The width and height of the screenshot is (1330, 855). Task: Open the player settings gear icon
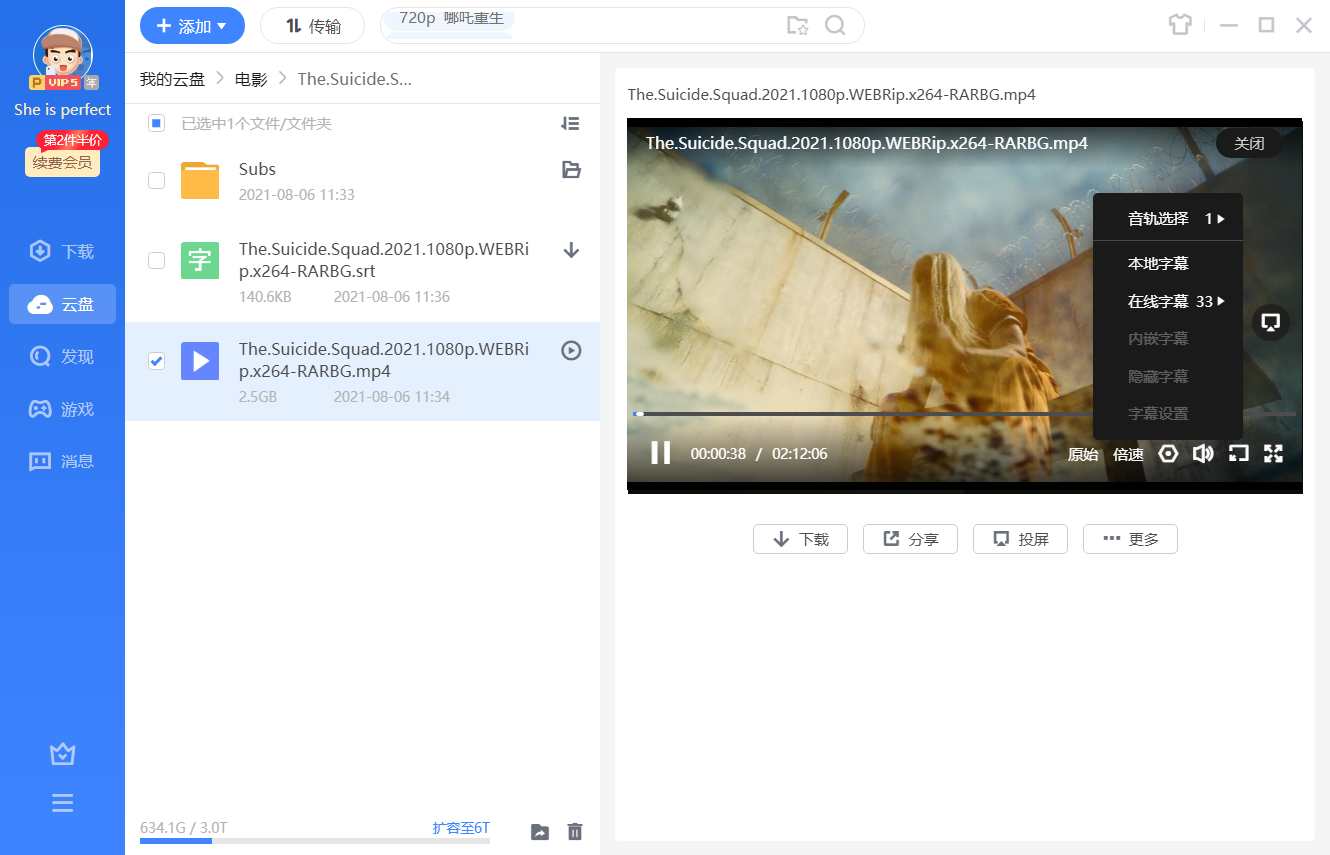1168,454
